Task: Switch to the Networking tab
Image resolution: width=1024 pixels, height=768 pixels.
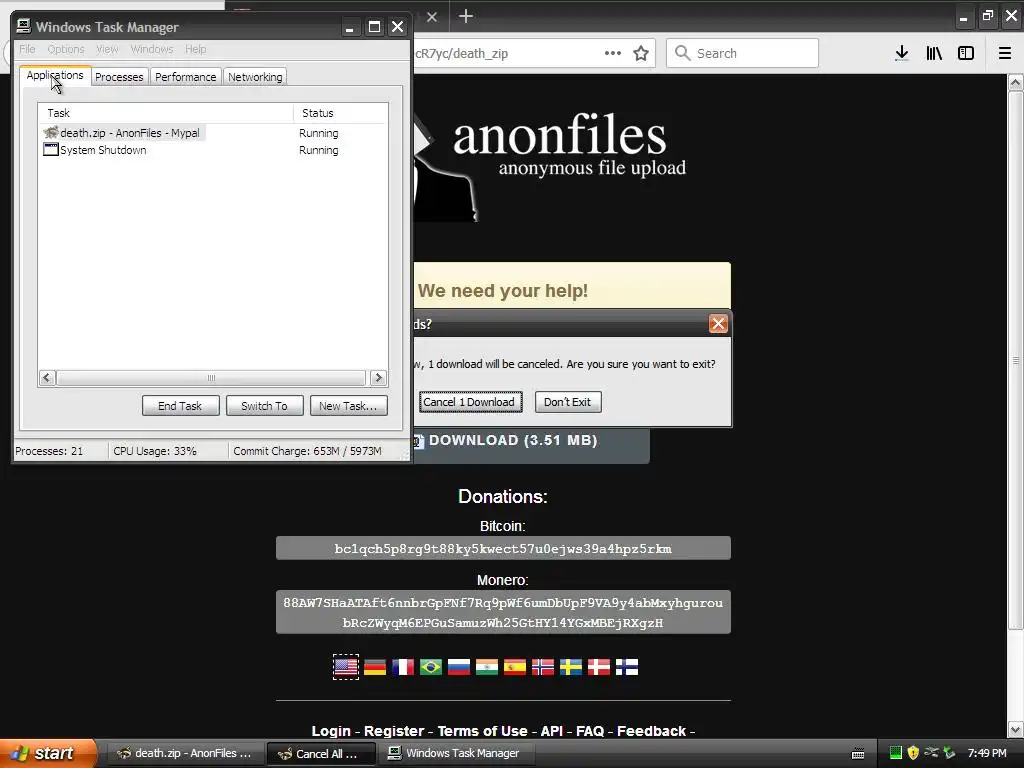Action: 255,77
